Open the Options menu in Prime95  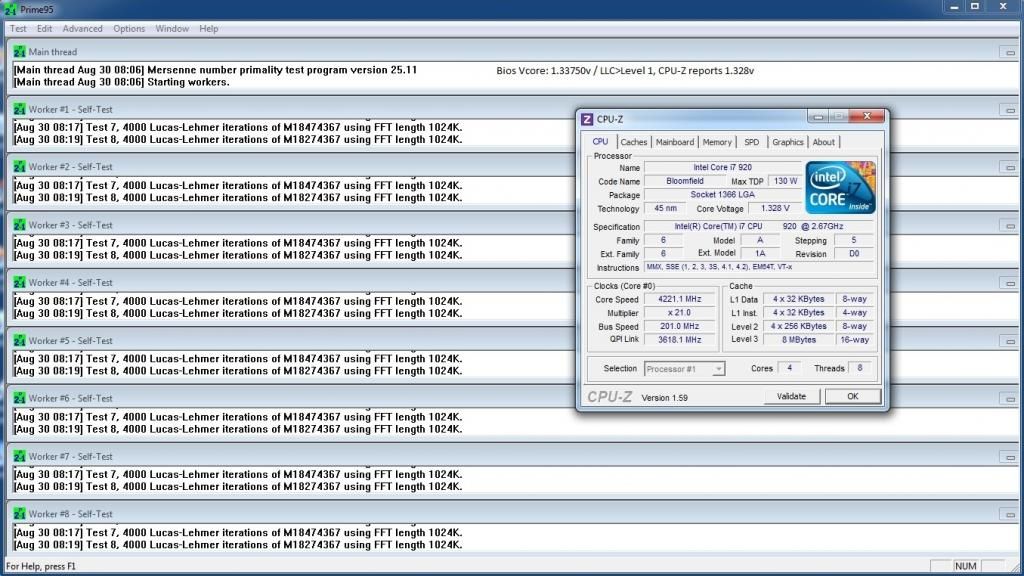(x=129, y=29)
